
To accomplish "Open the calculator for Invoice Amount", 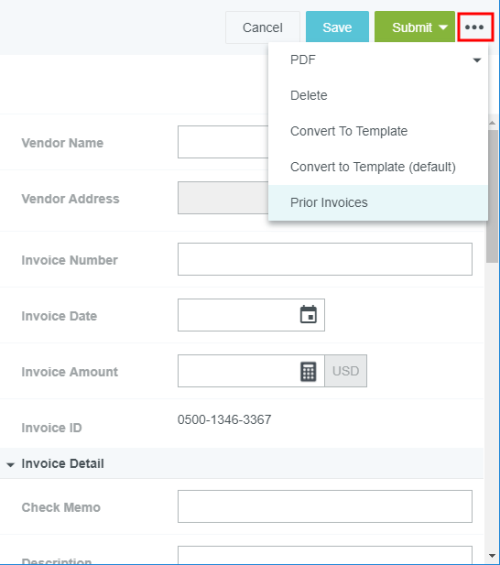I will pyautogui.click(x=308, y=371).
